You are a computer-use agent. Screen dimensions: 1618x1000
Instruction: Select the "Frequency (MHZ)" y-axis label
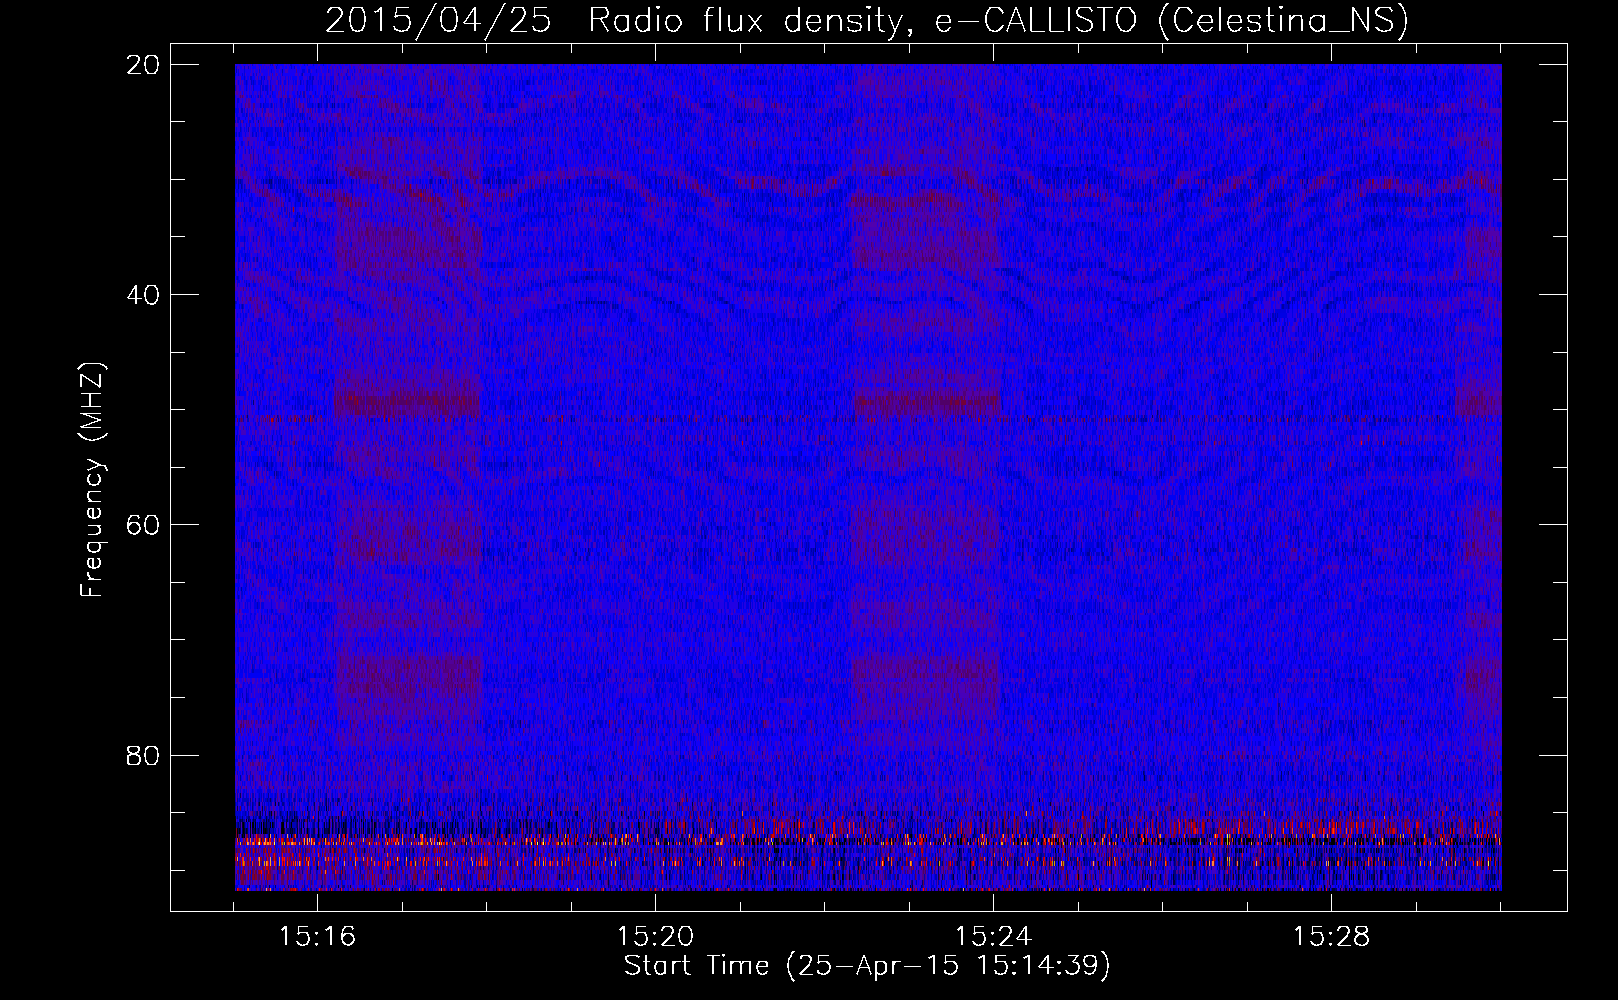92,480
